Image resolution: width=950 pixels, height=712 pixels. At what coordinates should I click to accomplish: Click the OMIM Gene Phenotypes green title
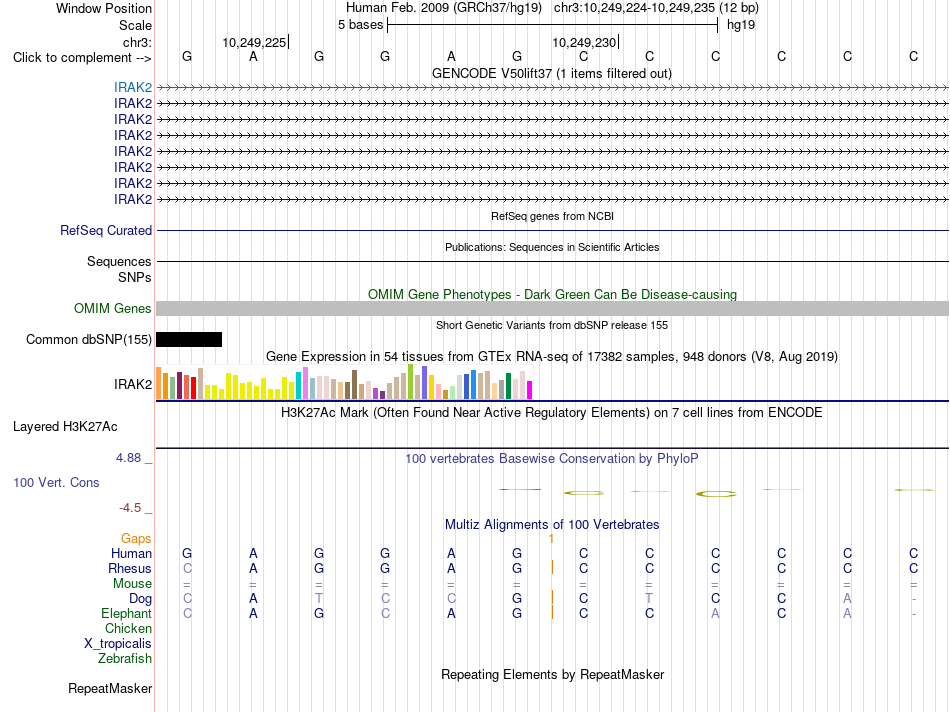tap(552, 294)
